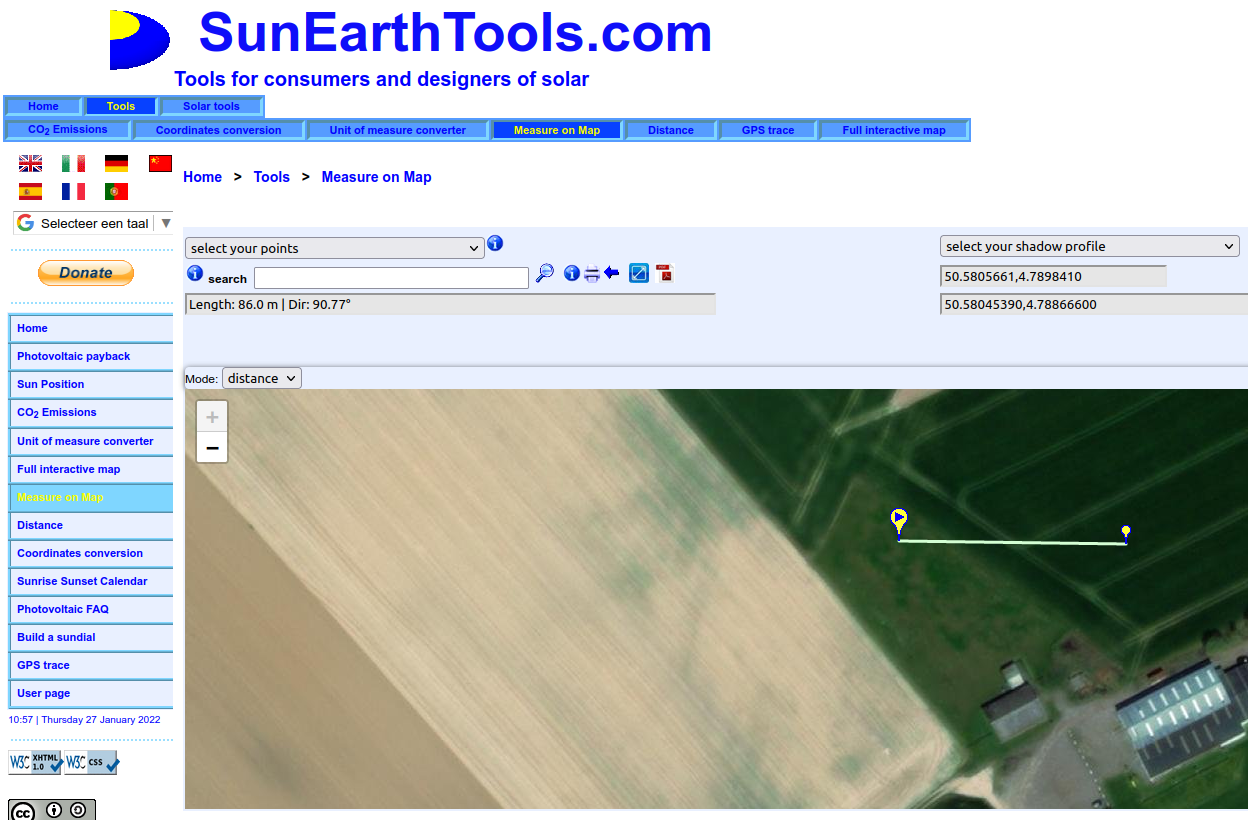Click info icon beside 'select your points'

click(x=495, y=243)
